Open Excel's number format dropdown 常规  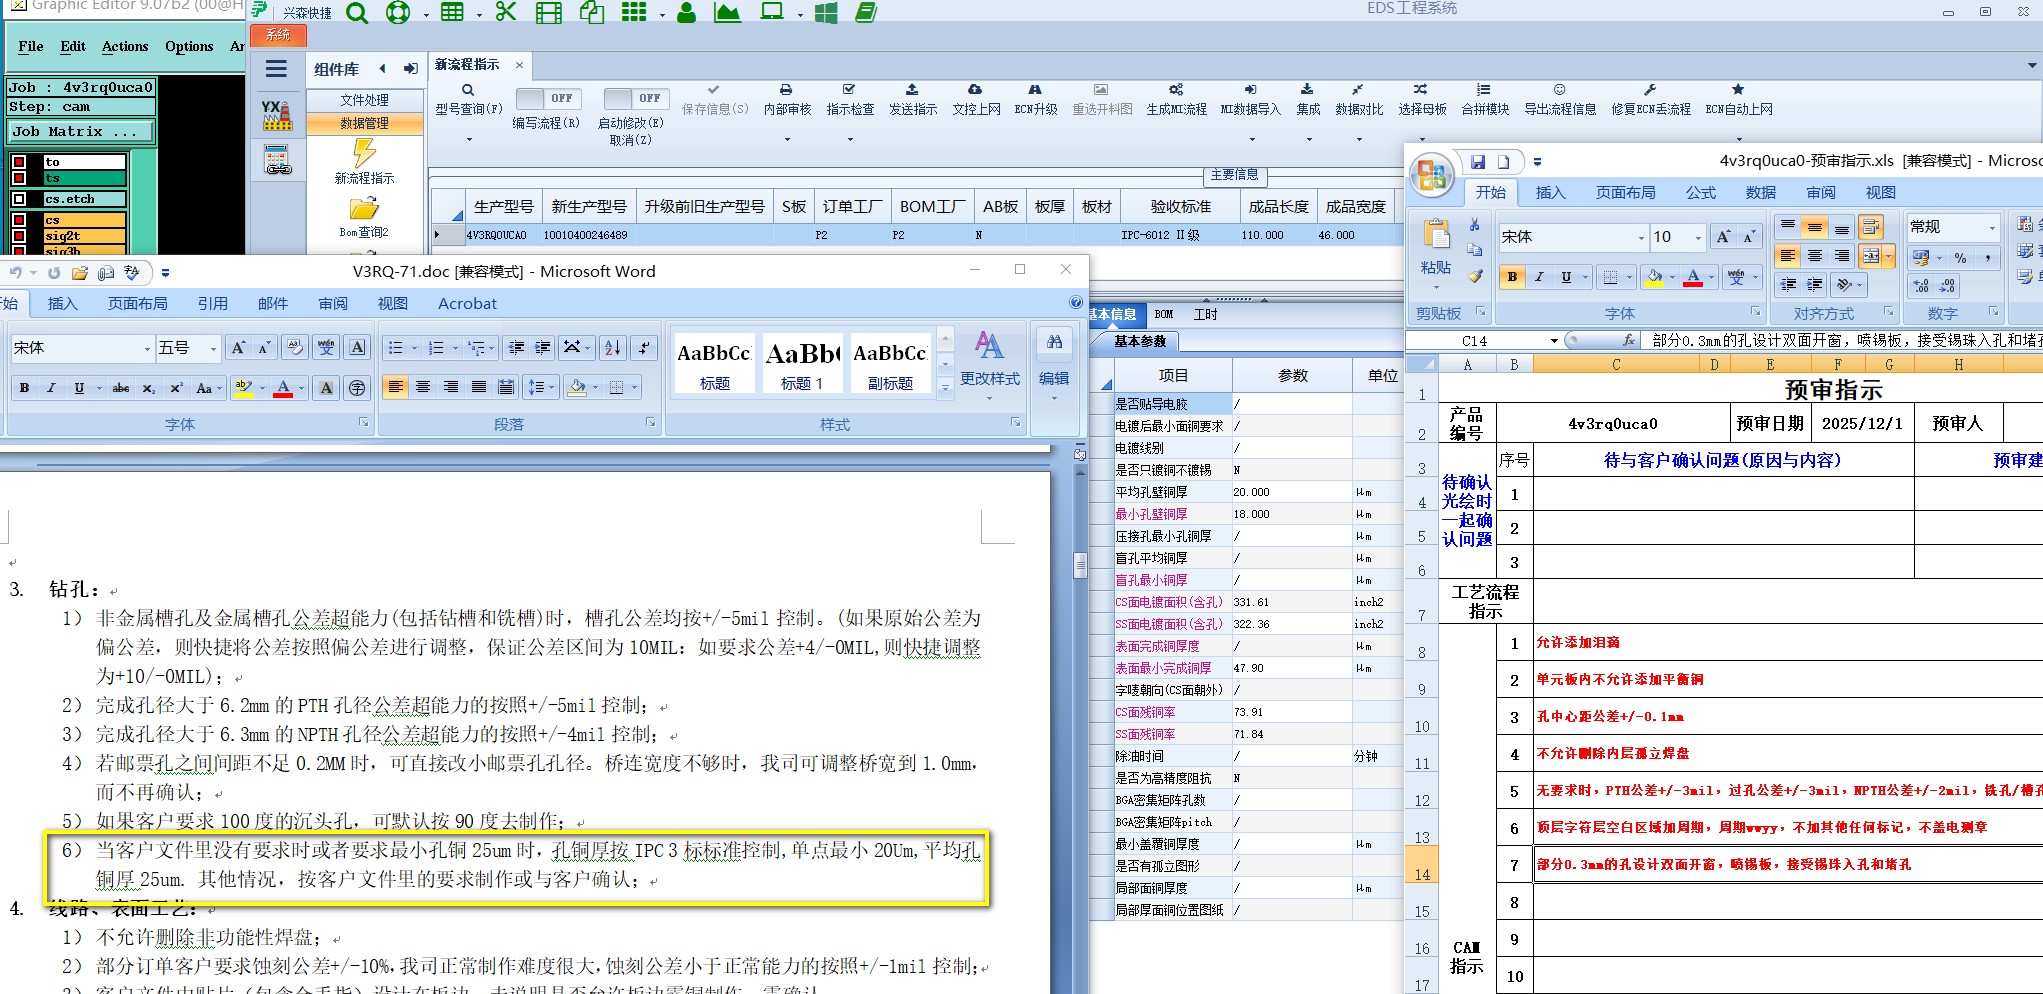coord(1991,227)
